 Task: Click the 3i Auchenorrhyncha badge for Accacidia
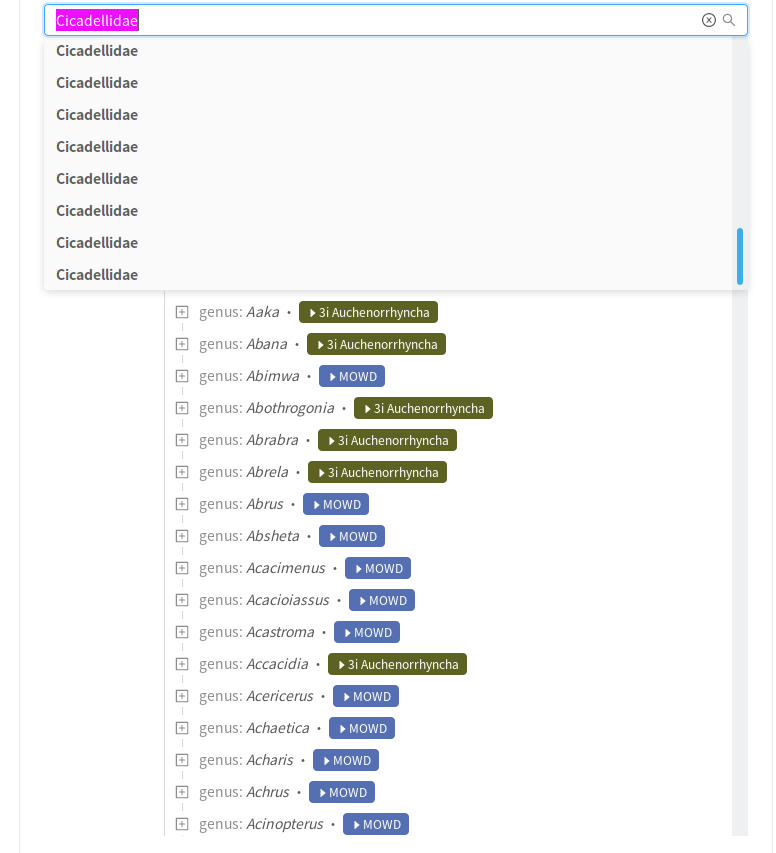[x=397, y=664]
